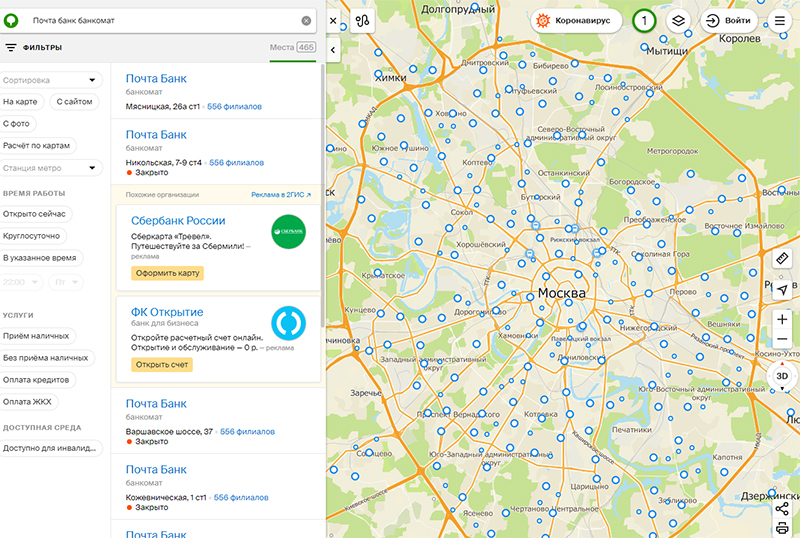Click the green circle with number 1

(x=644, y=20)
